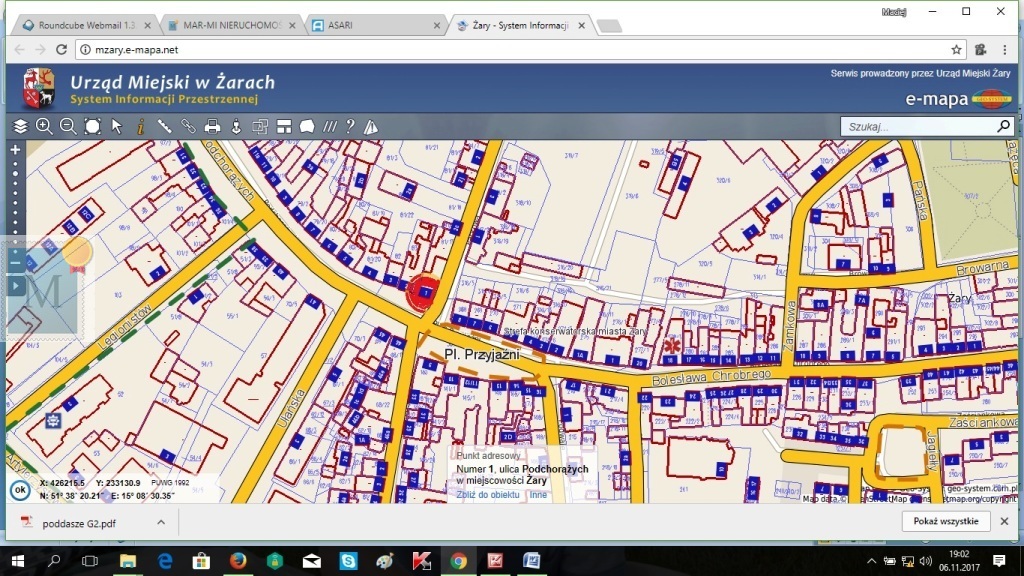Open options for poddasze G2.pdf download

point(160,522)
